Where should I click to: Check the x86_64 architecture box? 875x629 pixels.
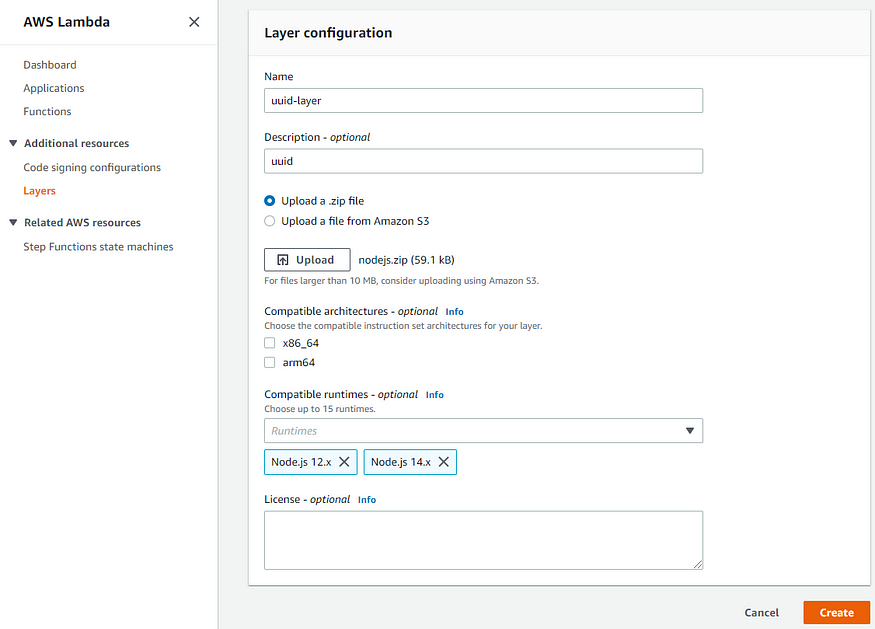pyautogui.click(x=270, y=343)
